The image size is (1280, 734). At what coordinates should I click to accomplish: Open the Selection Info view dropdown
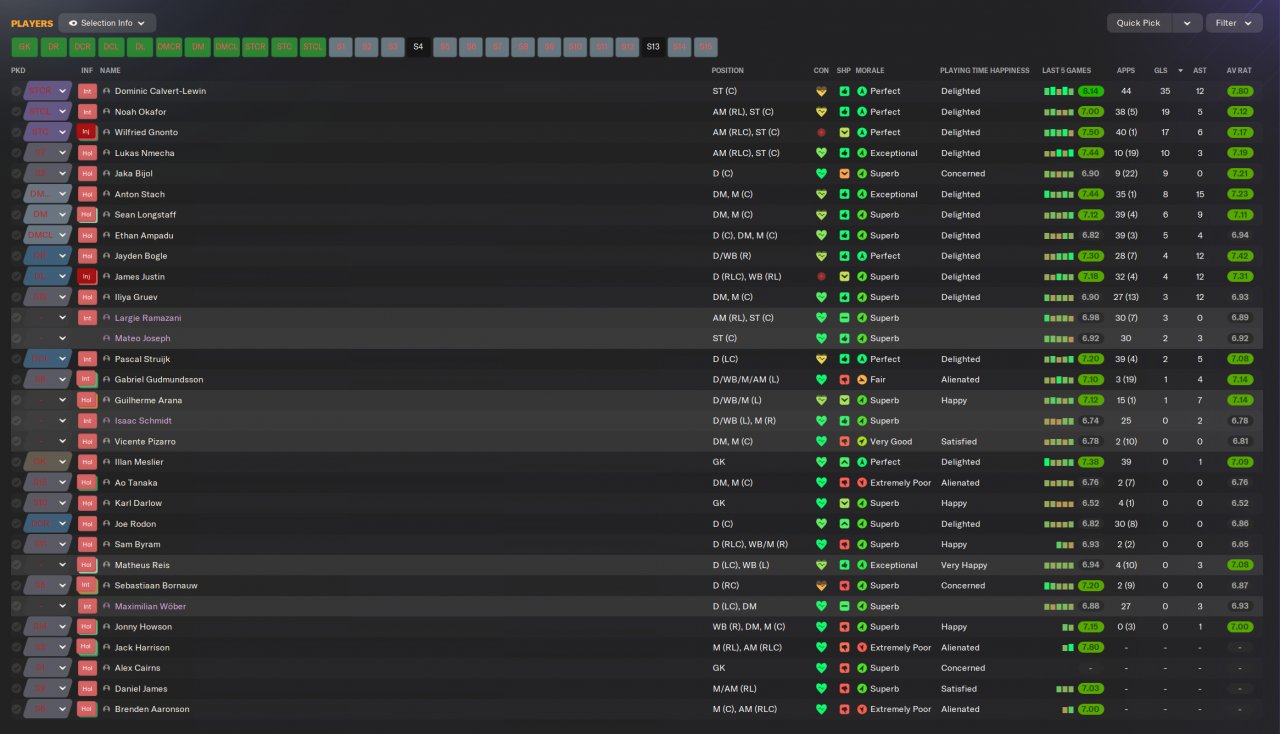point(107,23)
